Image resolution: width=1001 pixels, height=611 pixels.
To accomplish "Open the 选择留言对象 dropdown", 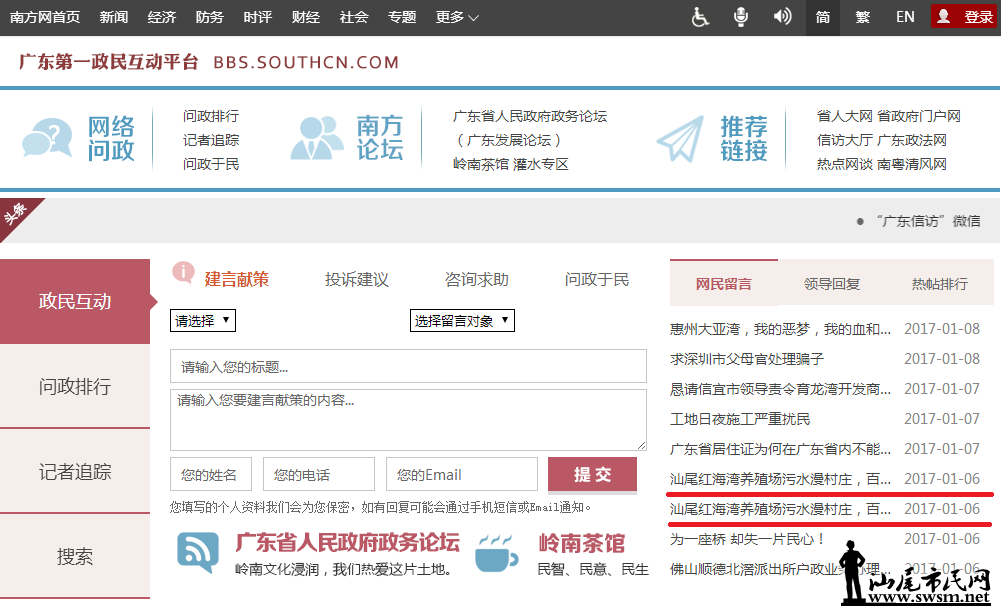I will pos(462,321).
